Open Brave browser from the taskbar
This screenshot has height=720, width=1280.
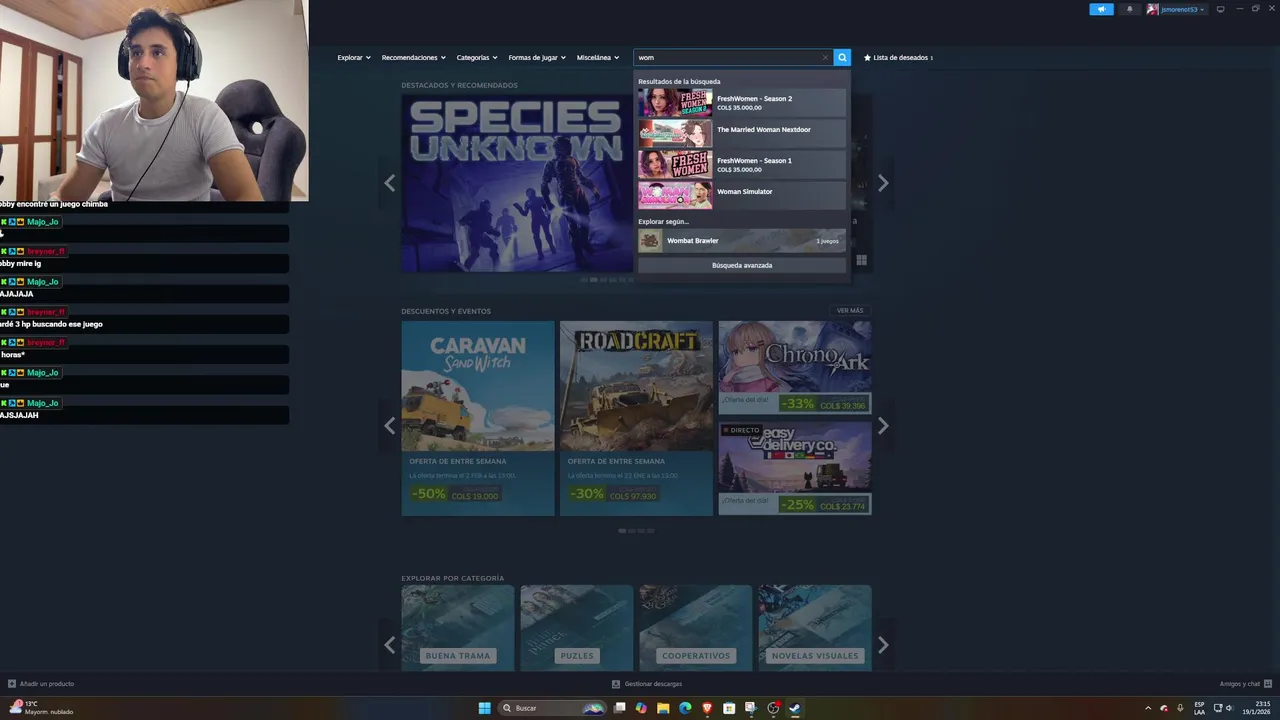click(707, 708)
